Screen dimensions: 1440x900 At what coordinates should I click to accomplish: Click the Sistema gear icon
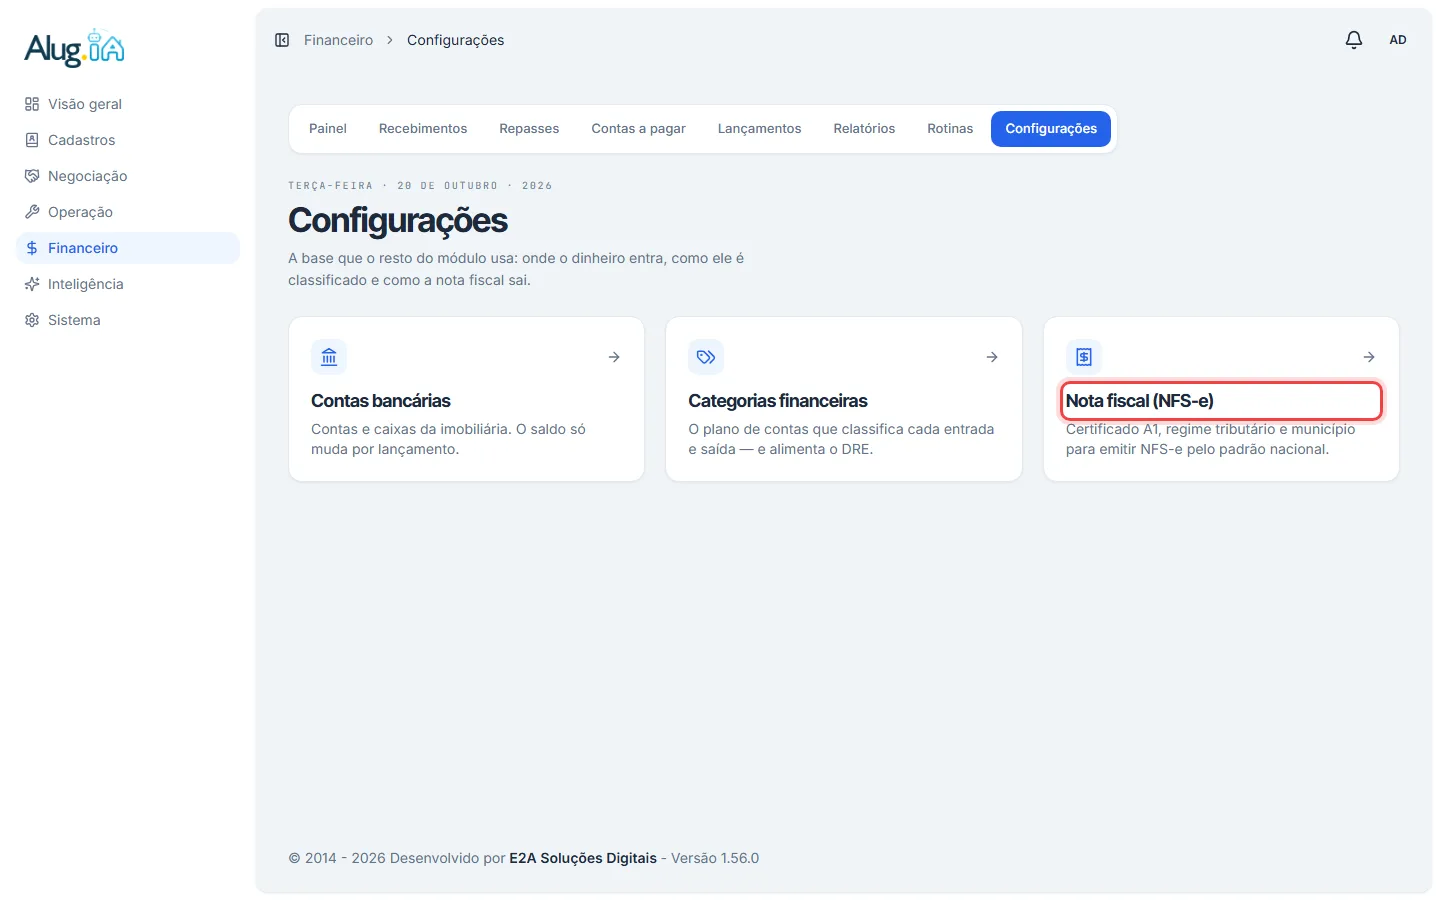pos(32,320)
